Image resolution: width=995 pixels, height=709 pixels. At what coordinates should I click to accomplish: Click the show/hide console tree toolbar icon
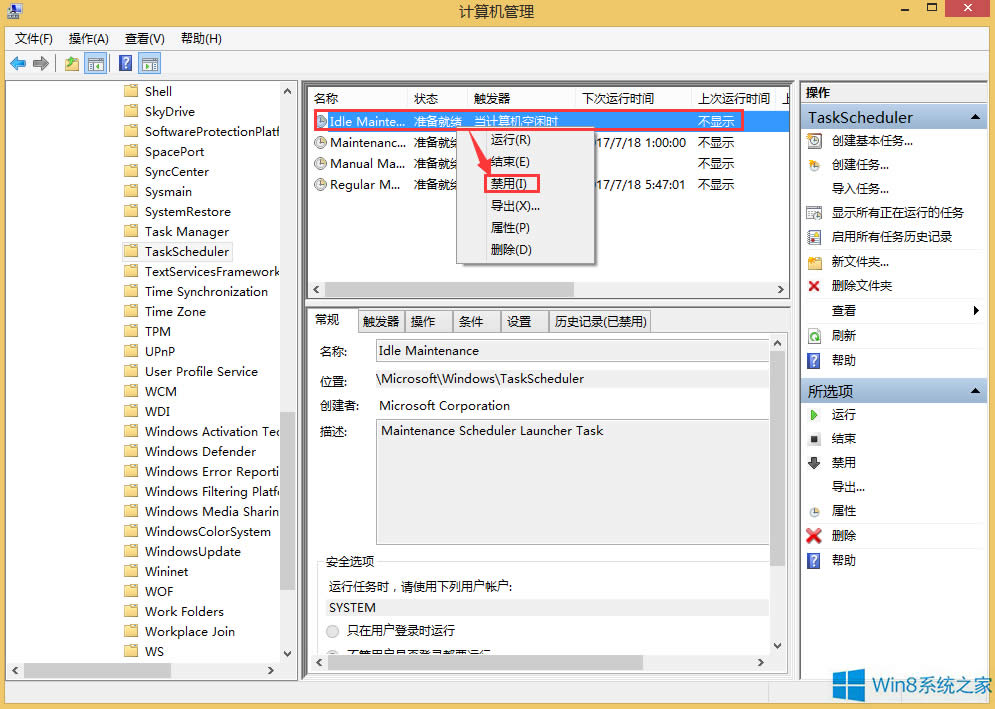96,63
